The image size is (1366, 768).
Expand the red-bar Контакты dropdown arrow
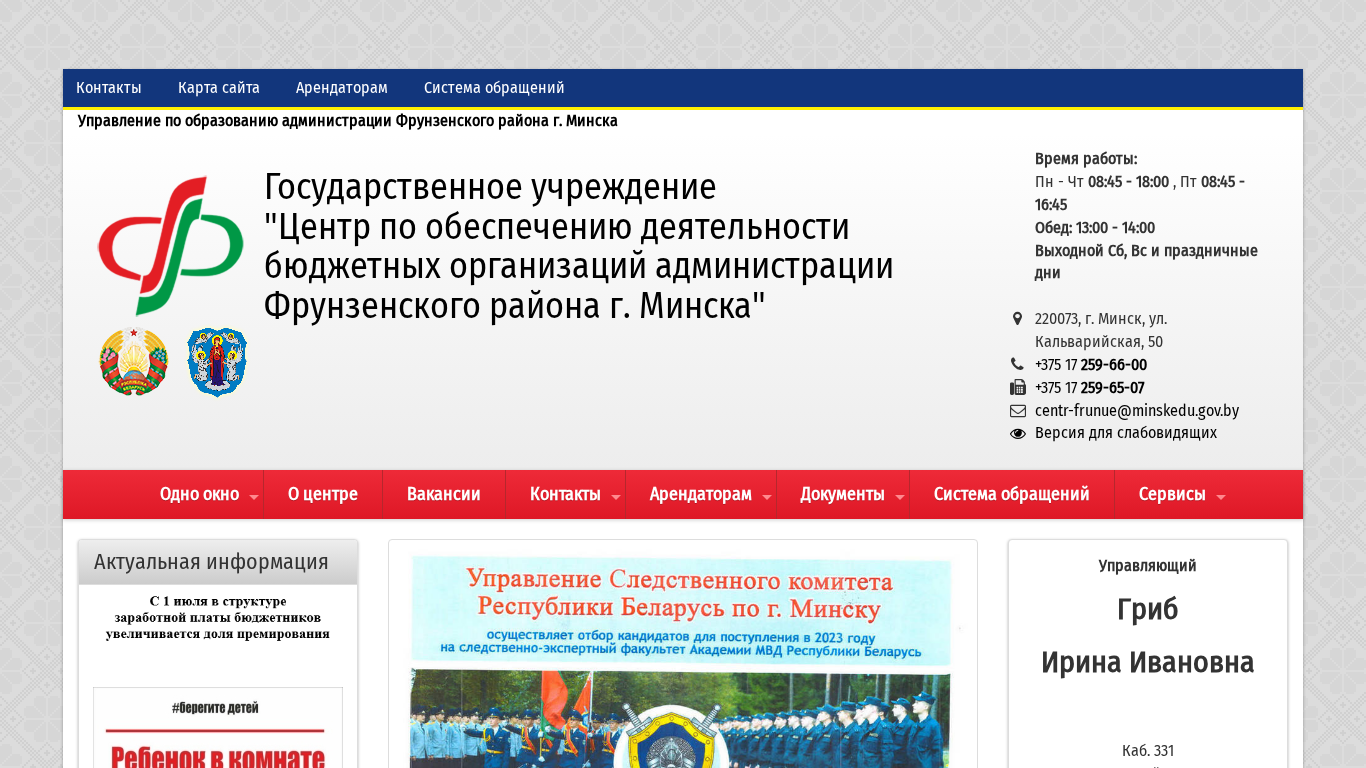click(616, 497)
